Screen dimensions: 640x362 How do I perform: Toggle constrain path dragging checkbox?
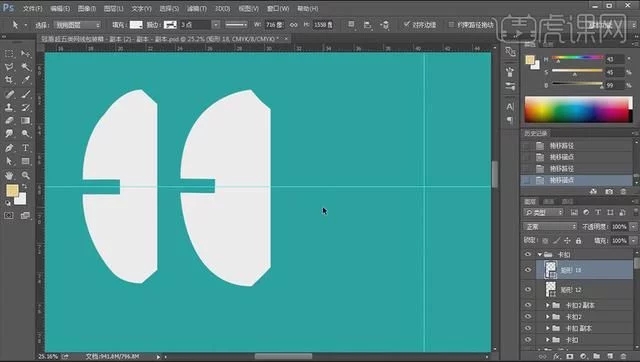(451, 24)
